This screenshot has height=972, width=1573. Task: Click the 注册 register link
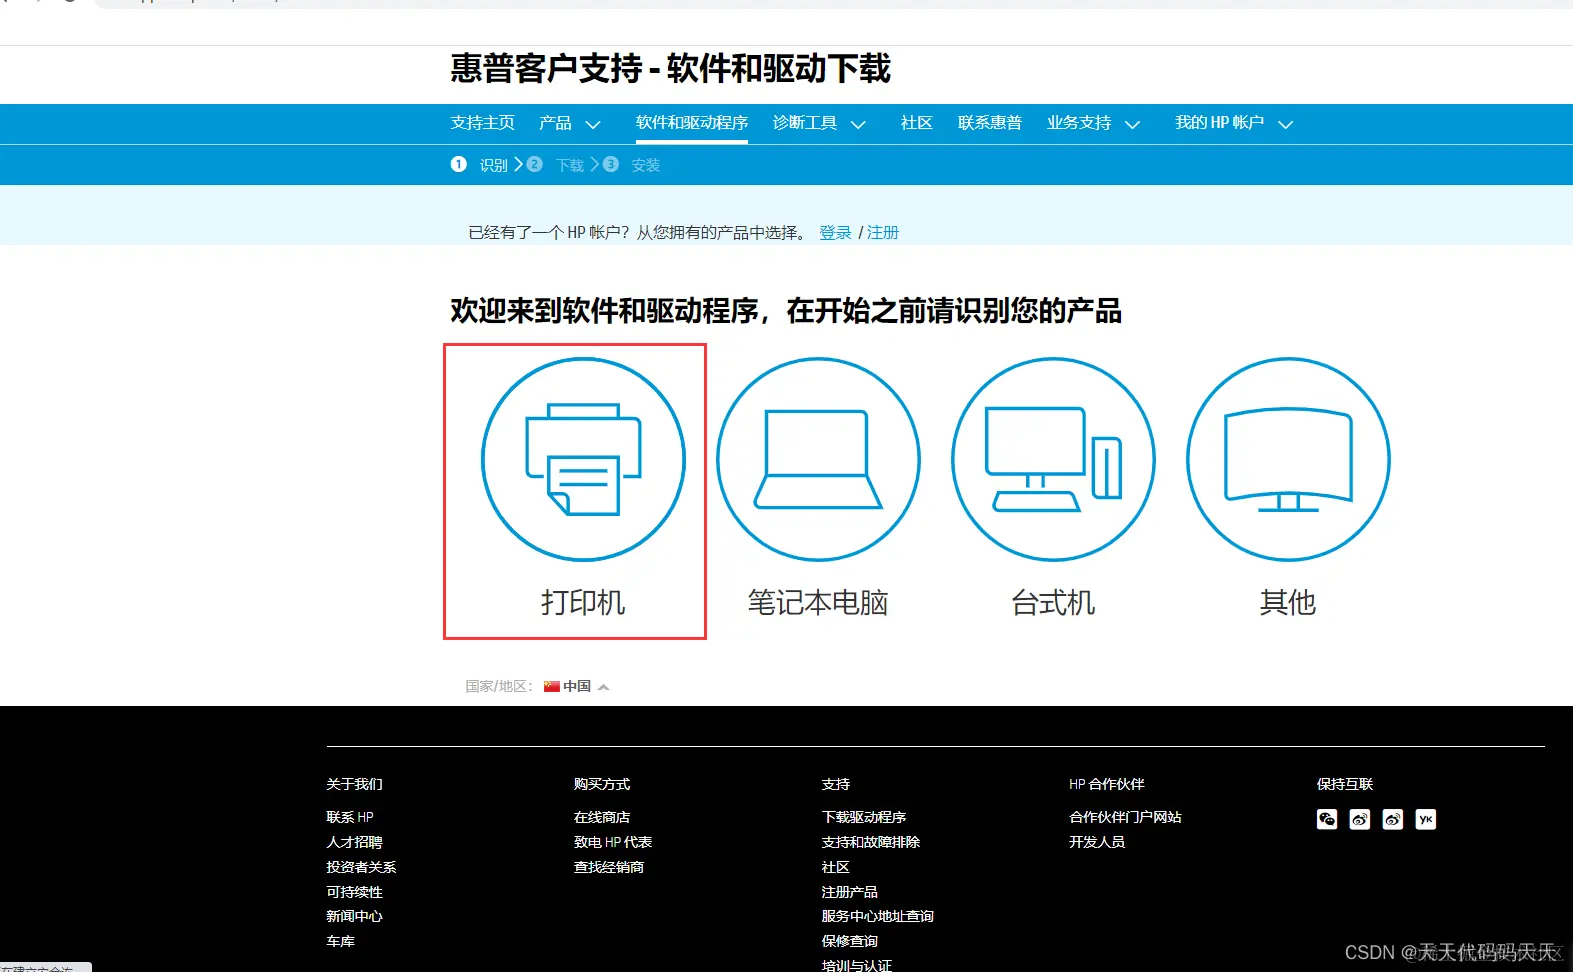[x=883, y=232]
